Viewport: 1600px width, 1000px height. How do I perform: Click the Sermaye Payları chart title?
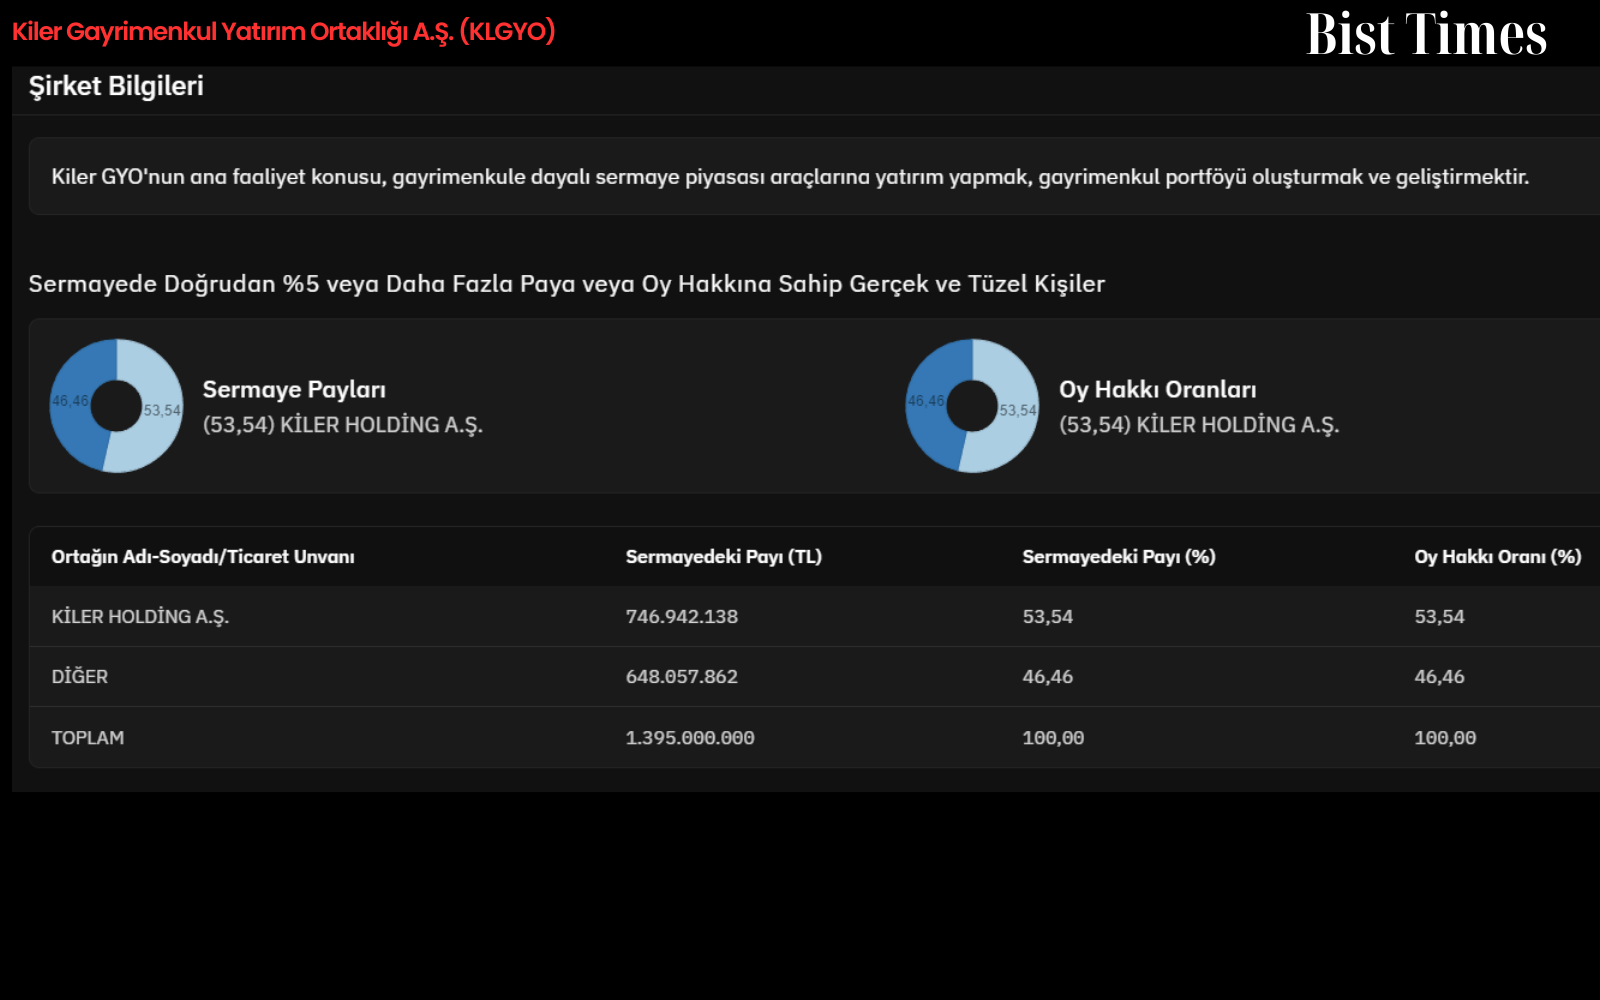click(294, 390)
